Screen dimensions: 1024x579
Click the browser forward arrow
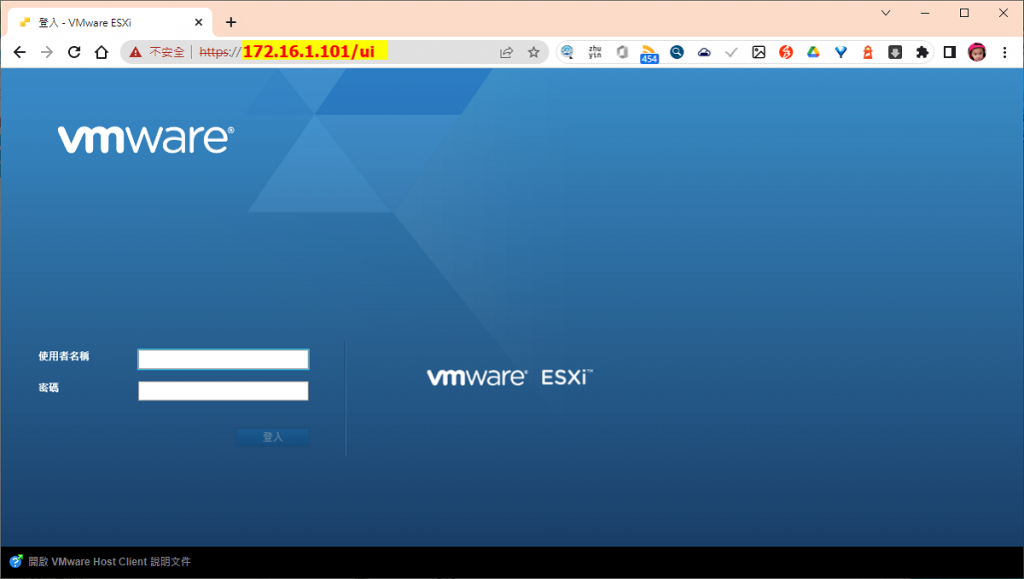tap(47, 52)
